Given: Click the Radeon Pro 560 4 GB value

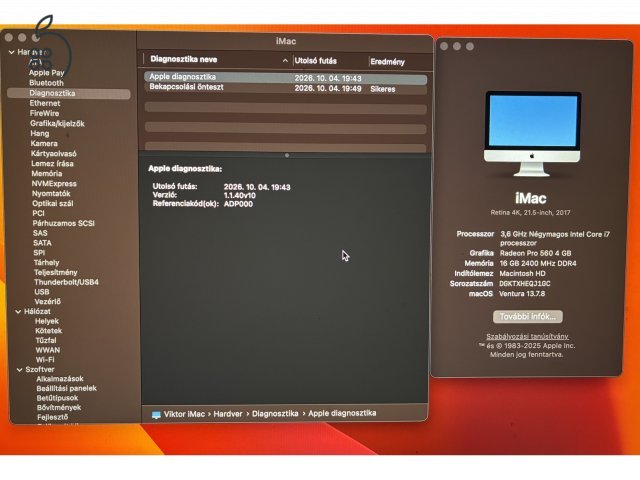Looking at the screenshot, I should click(x=536, y=253).
